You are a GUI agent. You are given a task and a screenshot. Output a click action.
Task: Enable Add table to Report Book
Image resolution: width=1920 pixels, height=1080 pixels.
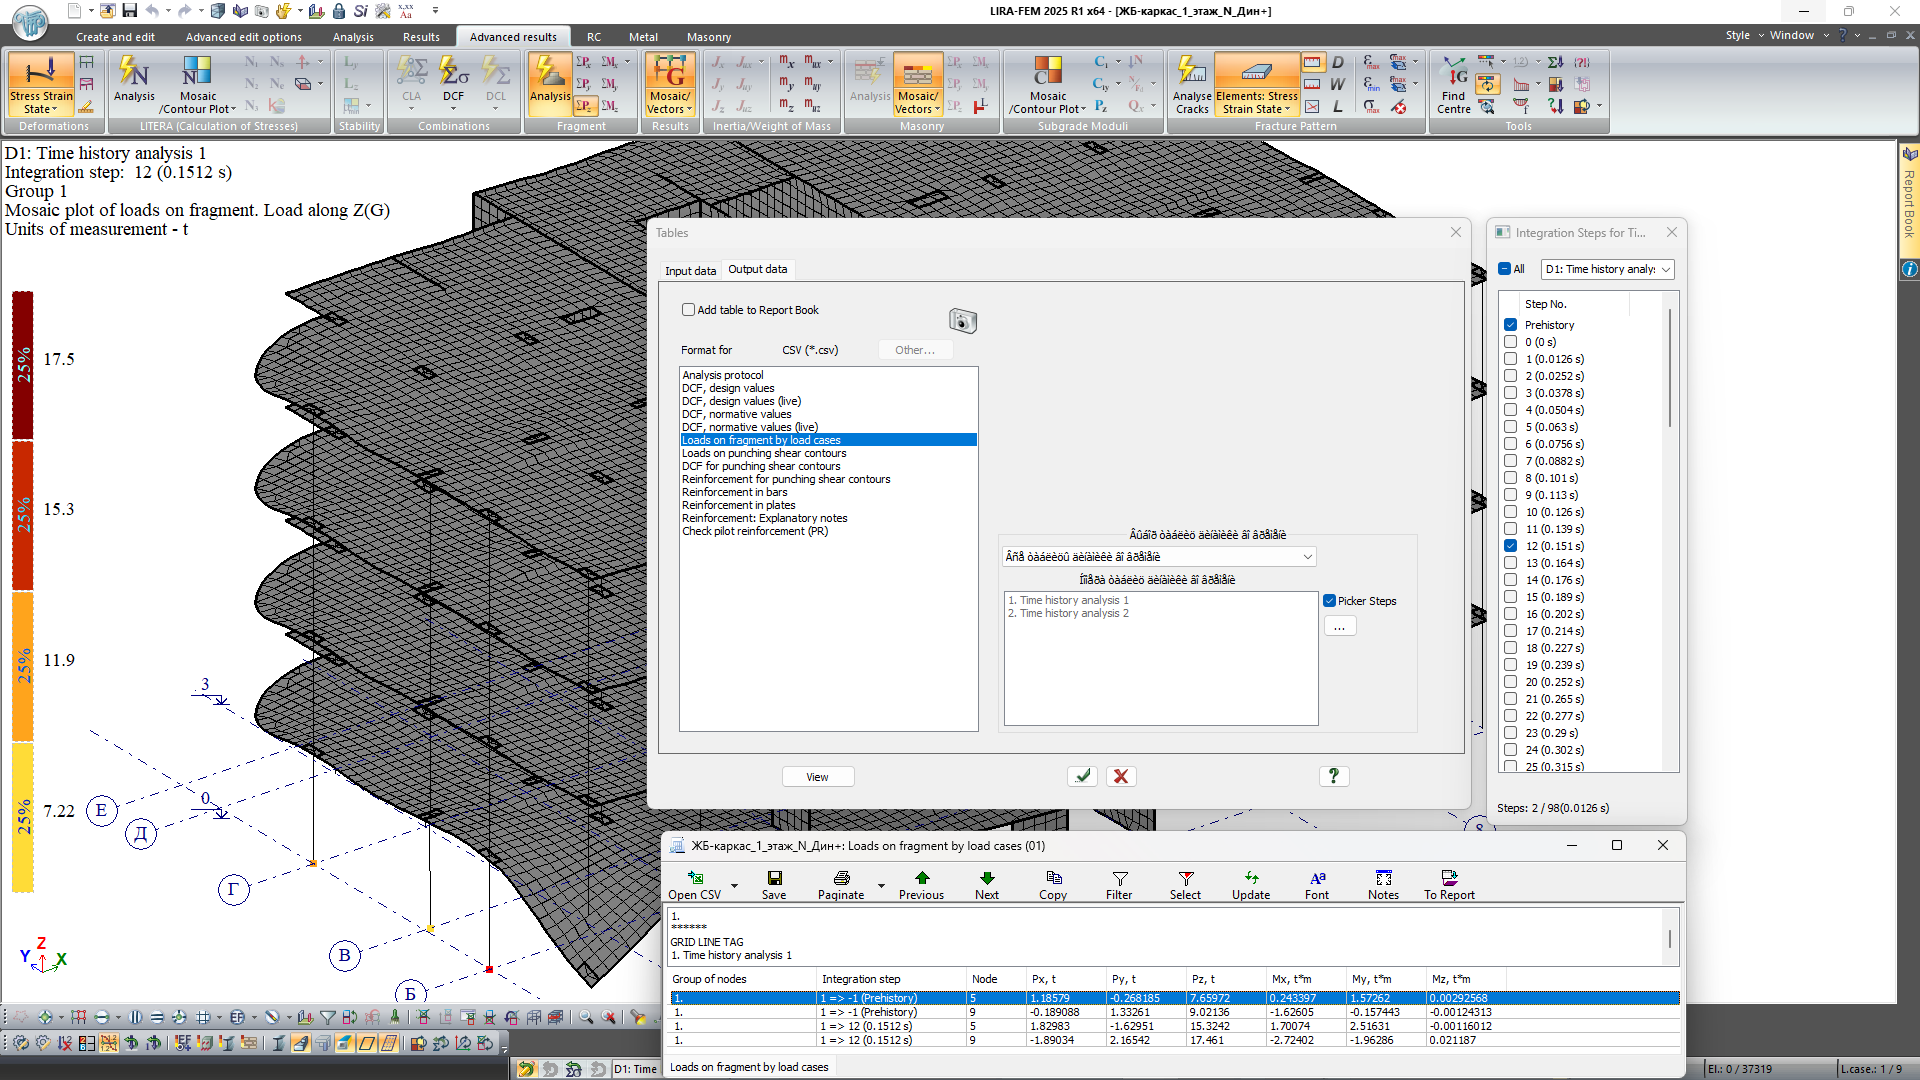[688, 310]
